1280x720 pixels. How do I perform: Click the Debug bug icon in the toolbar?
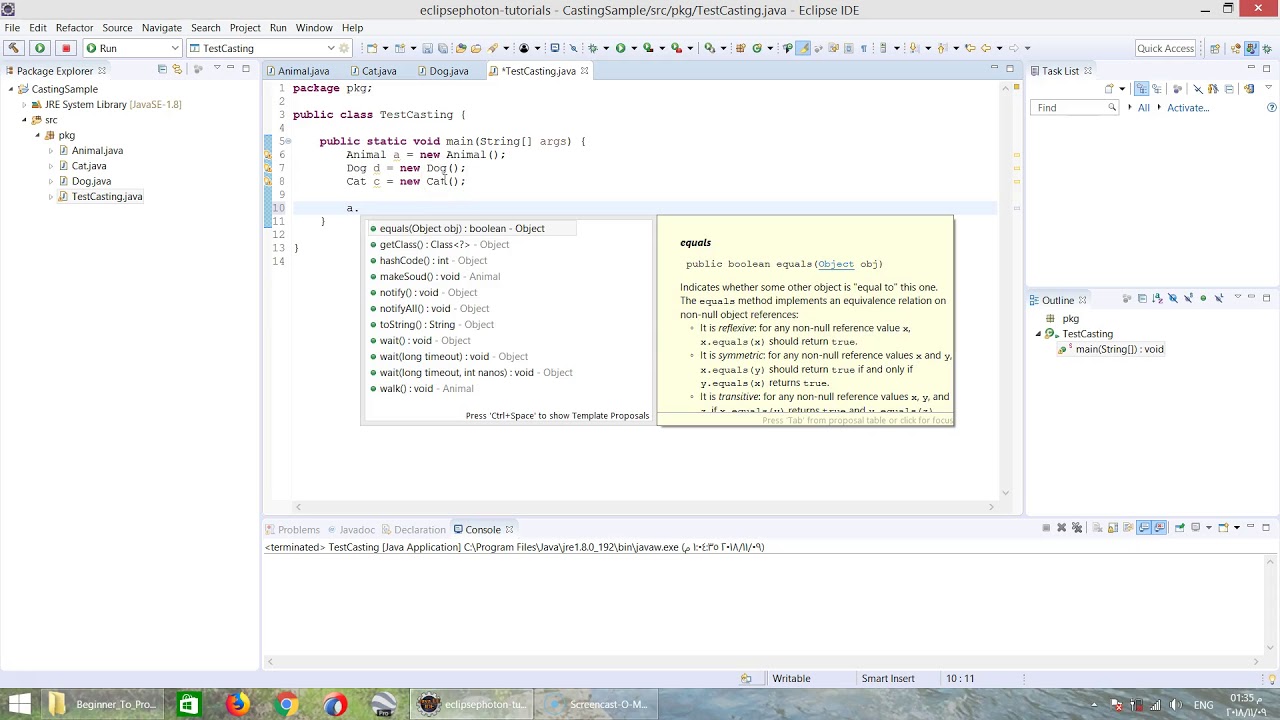592,48
